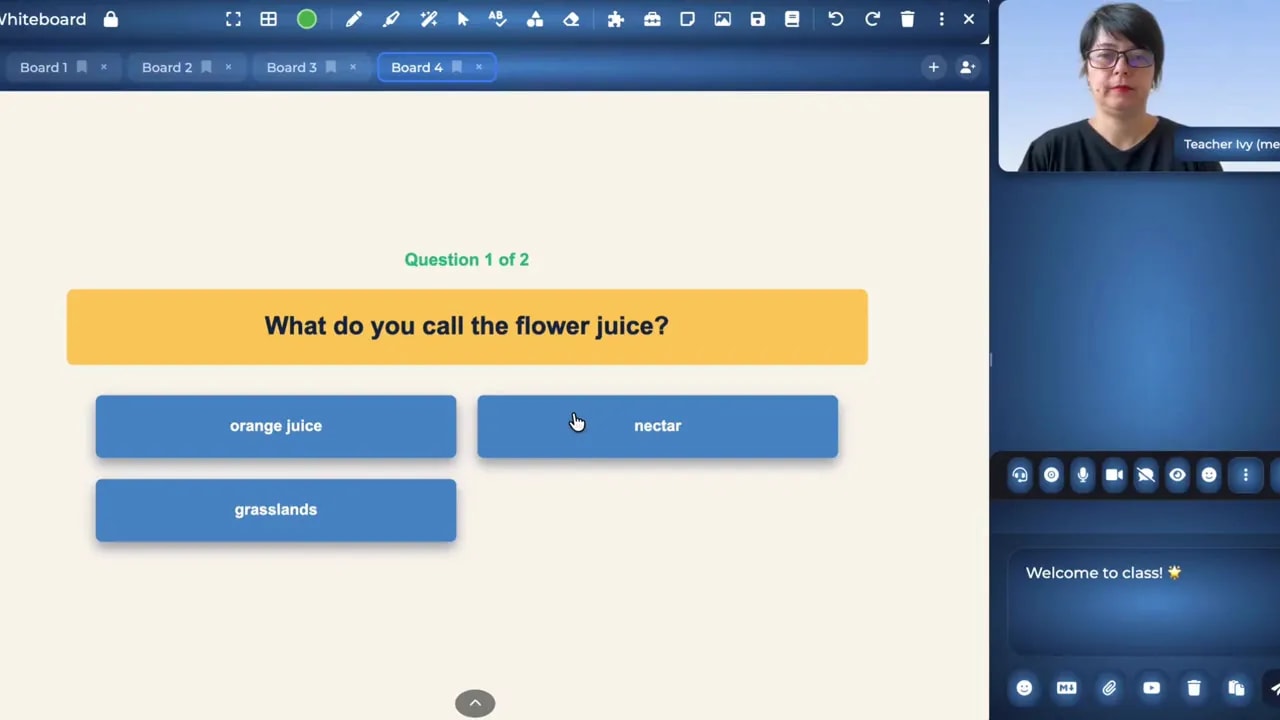Activate the magic wand tool
This screenshot has width=1280, height=720.
(x=429, y=19)
